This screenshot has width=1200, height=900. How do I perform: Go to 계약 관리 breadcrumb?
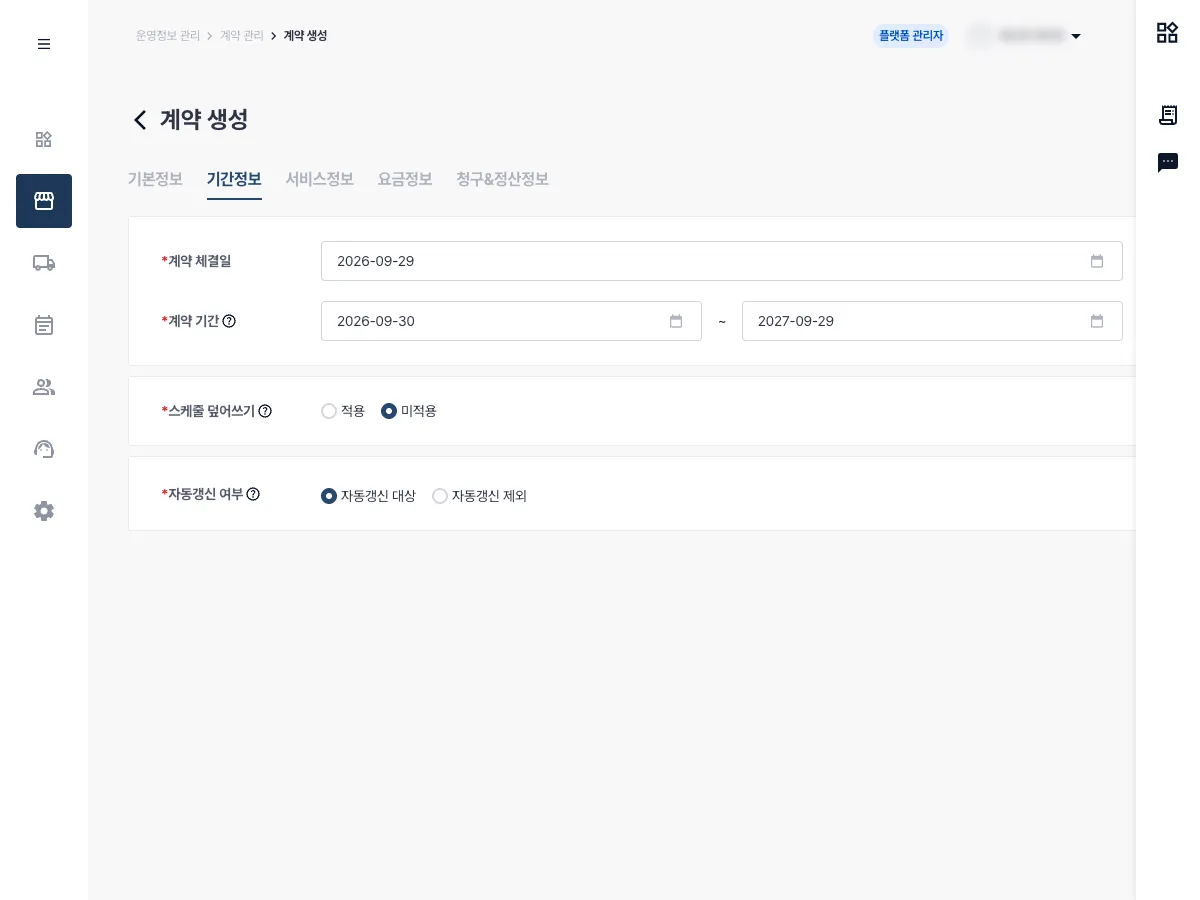242,35
